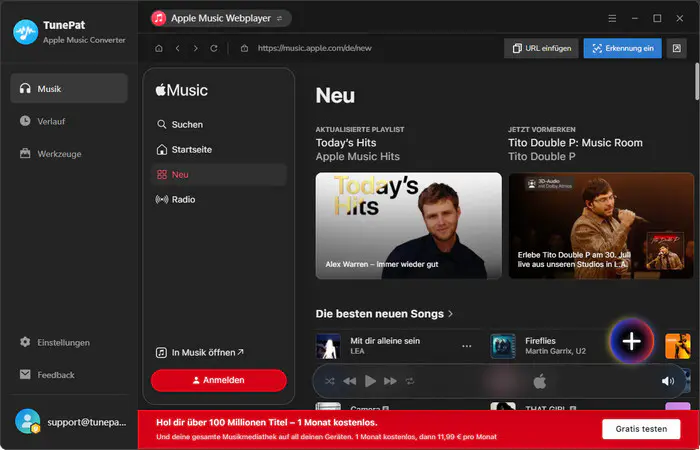Viewport: 700px width, 450px height.
Task: Click the Fireflies song title
Action: (x=540, y=341)
